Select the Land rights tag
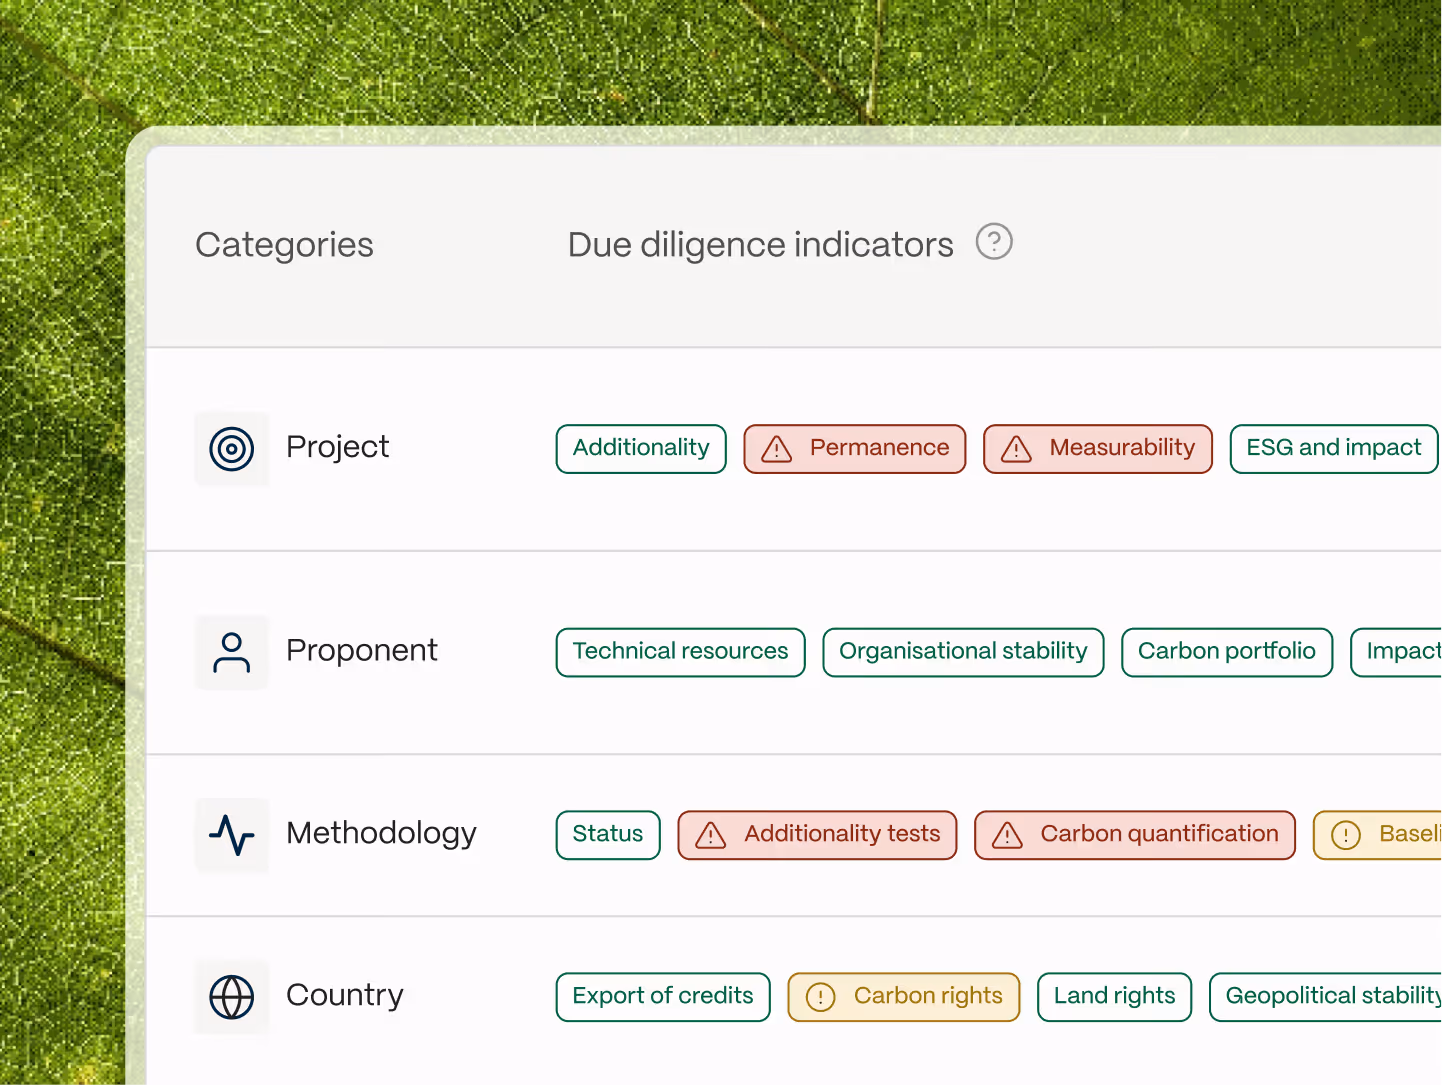 pos(1115,997)
